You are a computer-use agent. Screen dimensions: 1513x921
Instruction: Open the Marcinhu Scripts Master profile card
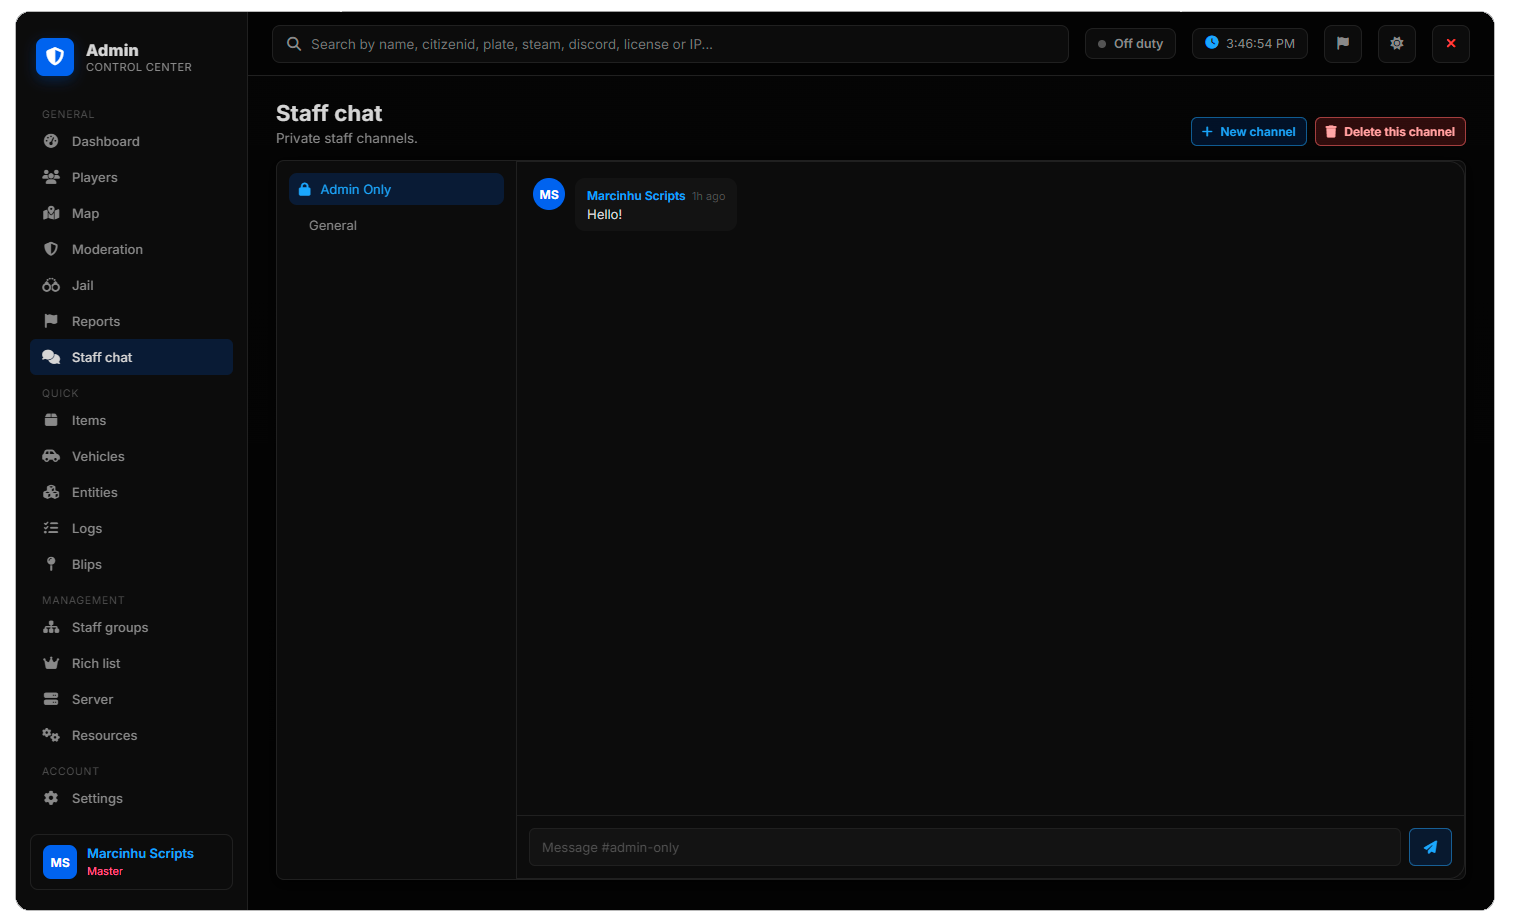pos(131,862)
